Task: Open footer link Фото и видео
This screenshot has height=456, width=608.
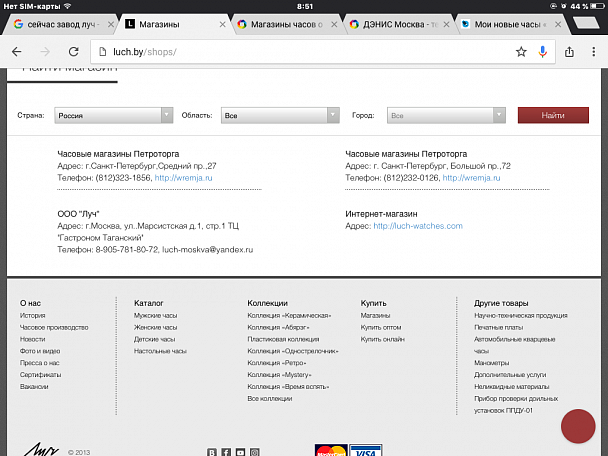Action: [x=40, y=351]
